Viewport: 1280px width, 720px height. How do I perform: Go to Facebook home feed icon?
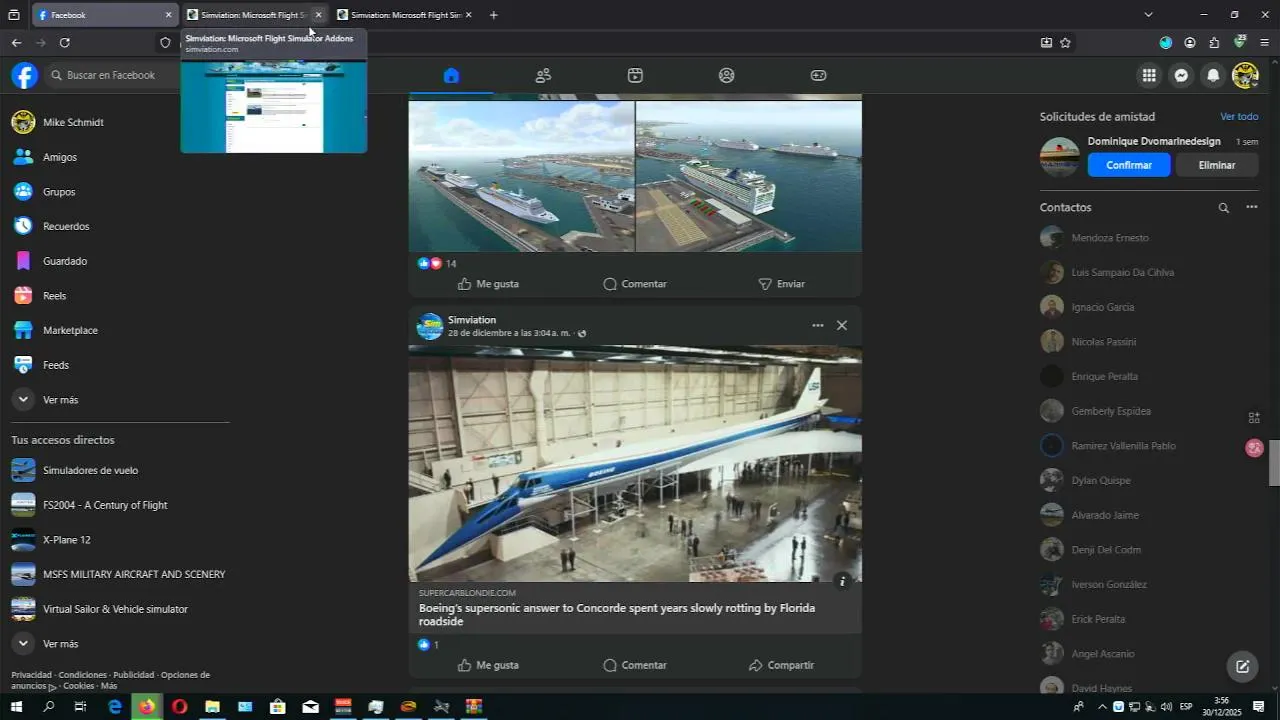(451, 75)
